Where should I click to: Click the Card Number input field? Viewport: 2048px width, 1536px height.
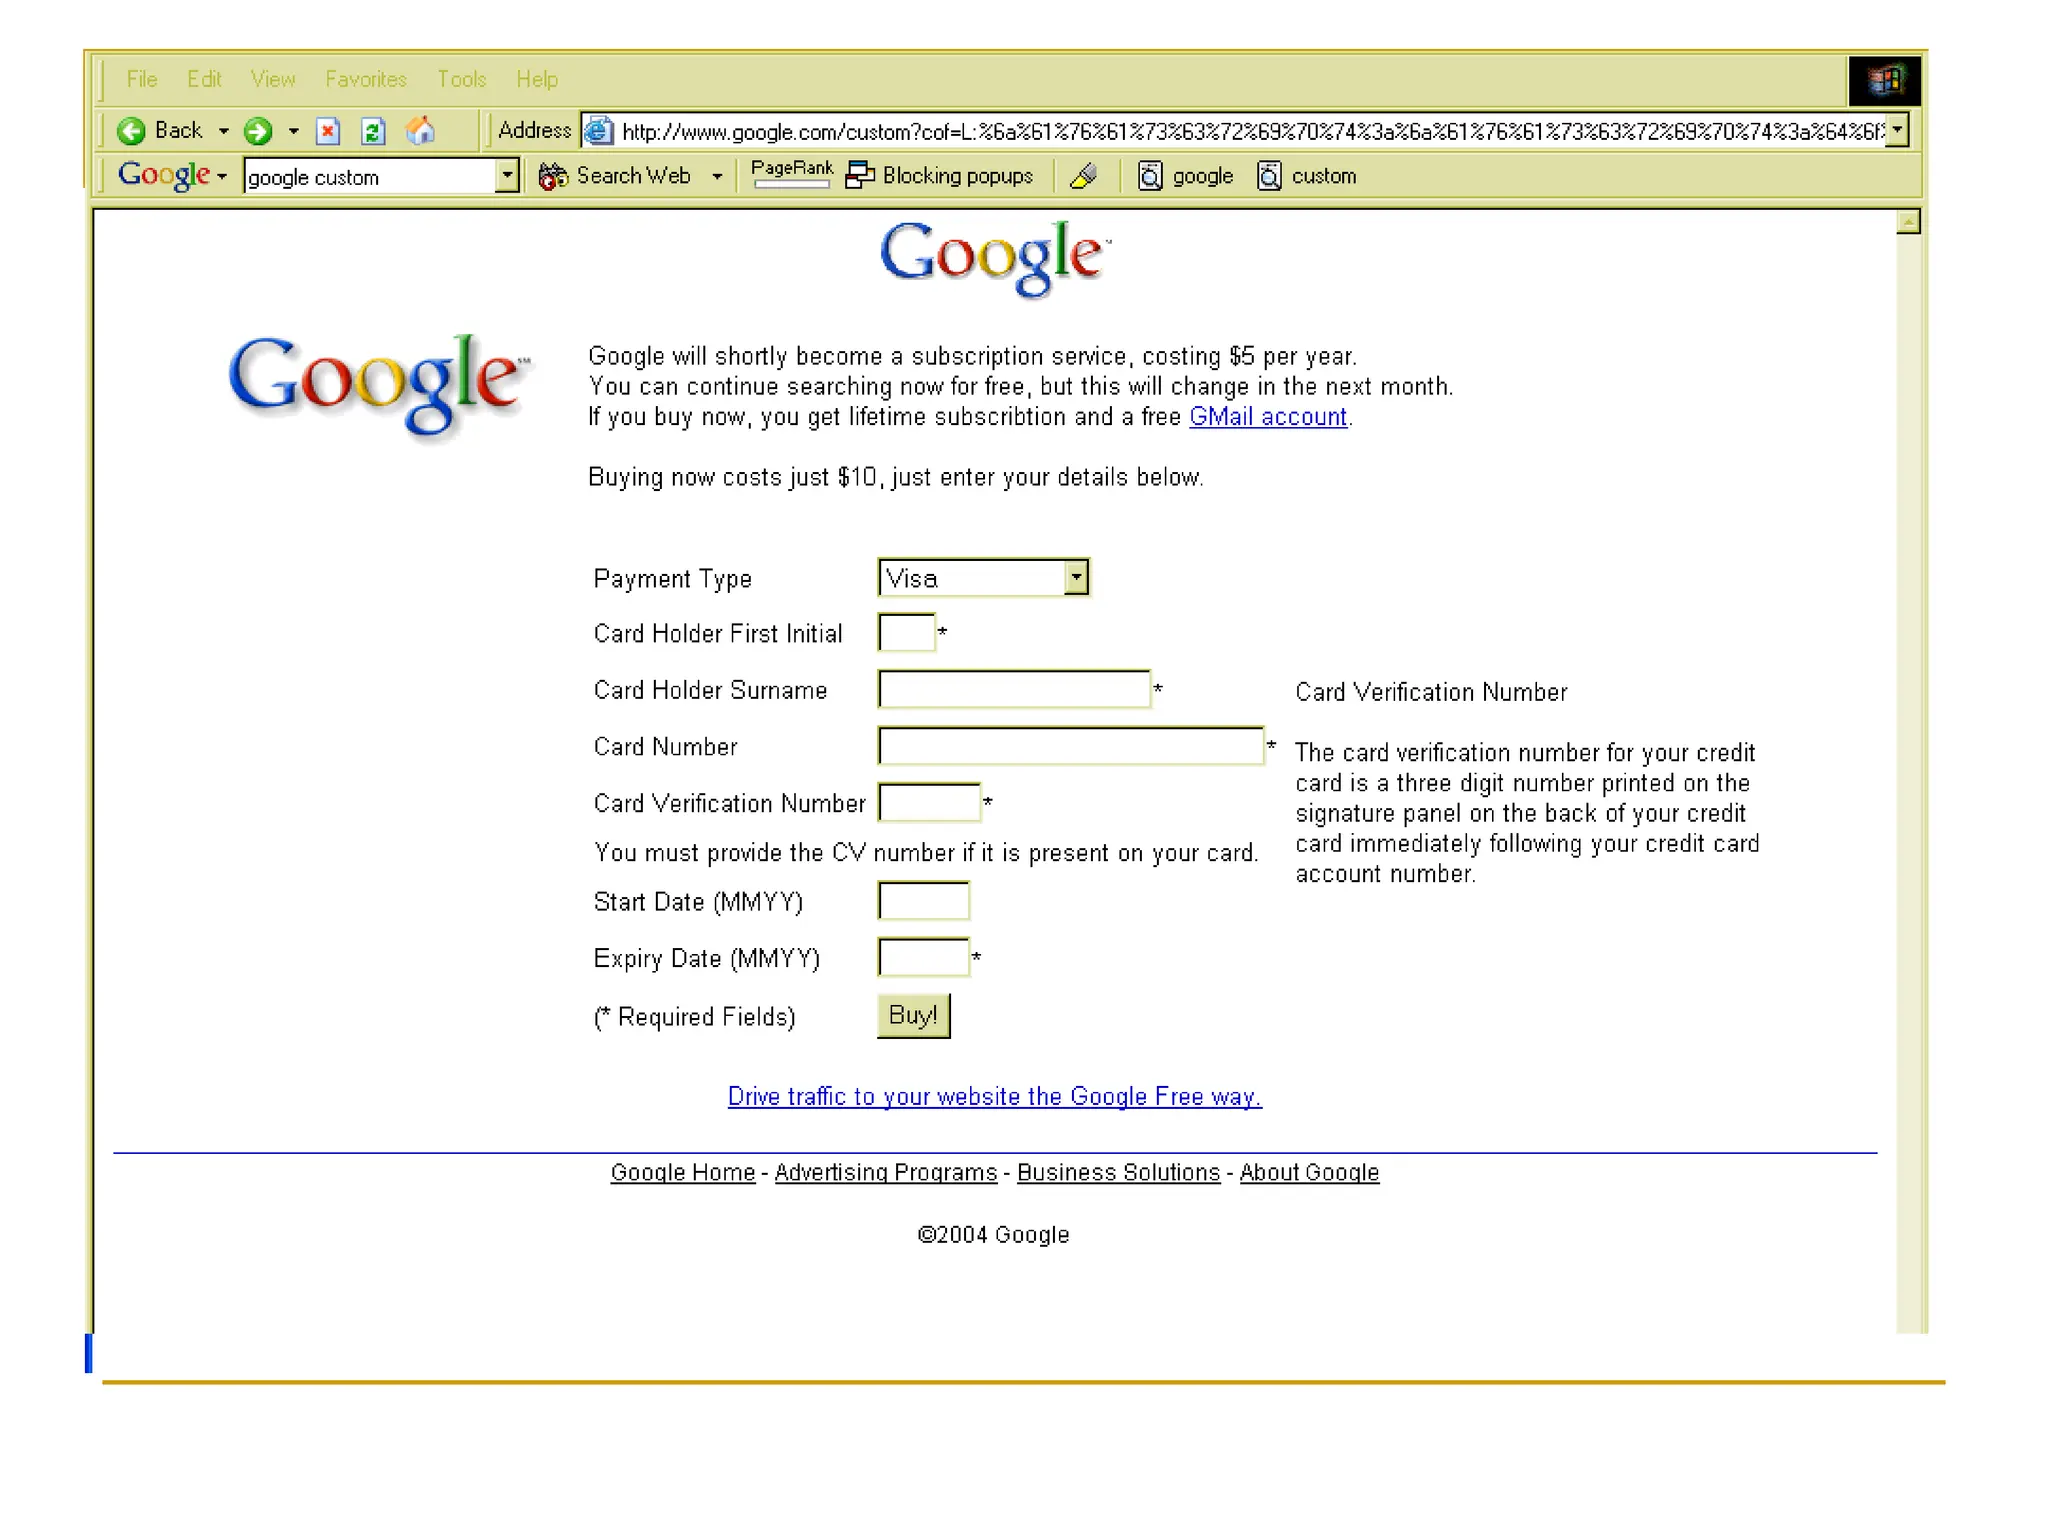pyautogui.click(x=1071, y=746)
